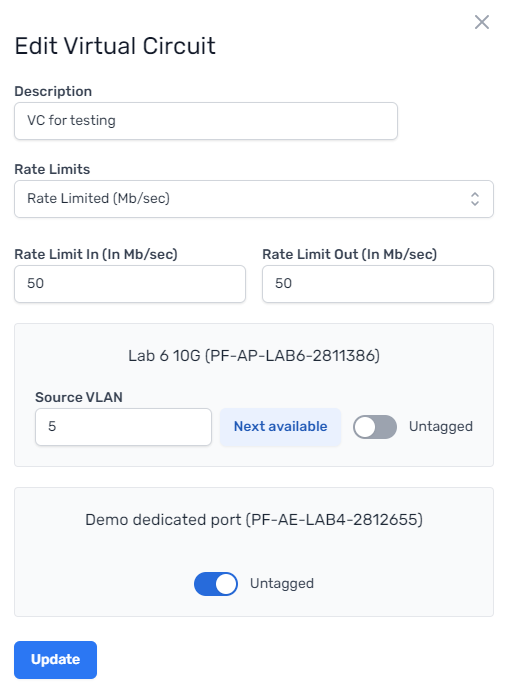Close the Edit Virtual Circuit dialog
Viewport: 506px width, 689px height.
click(482, 22)
